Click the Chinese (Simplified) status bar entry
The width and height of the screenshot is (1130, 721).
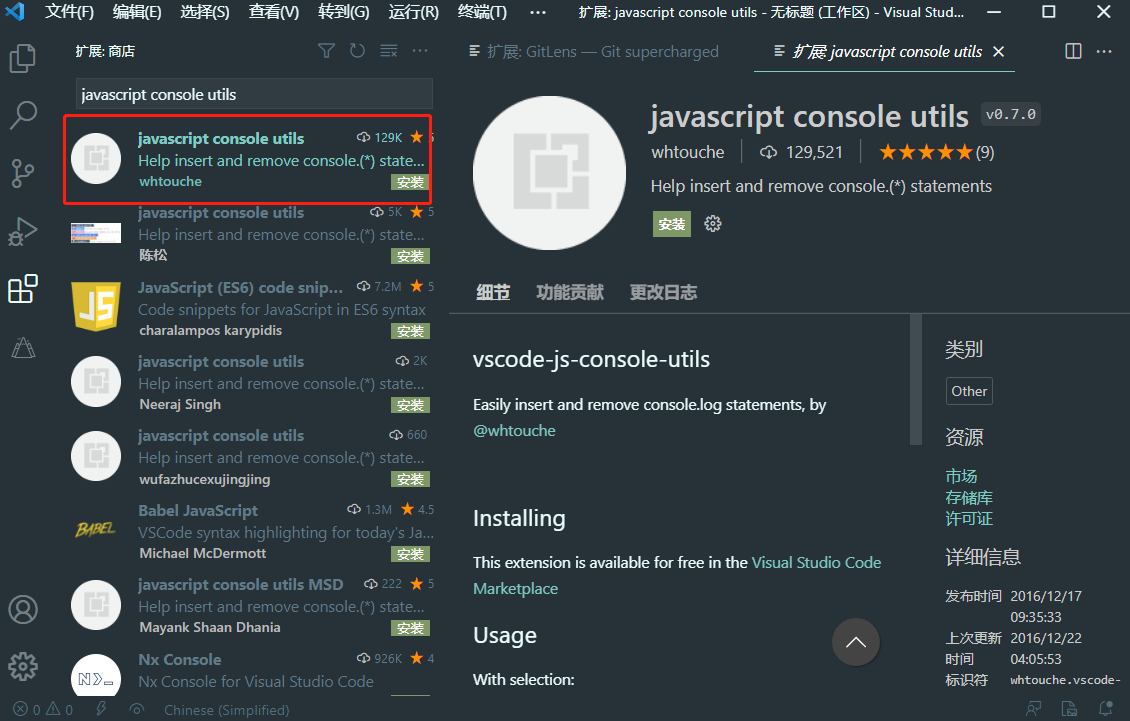(x=226, y=709)
